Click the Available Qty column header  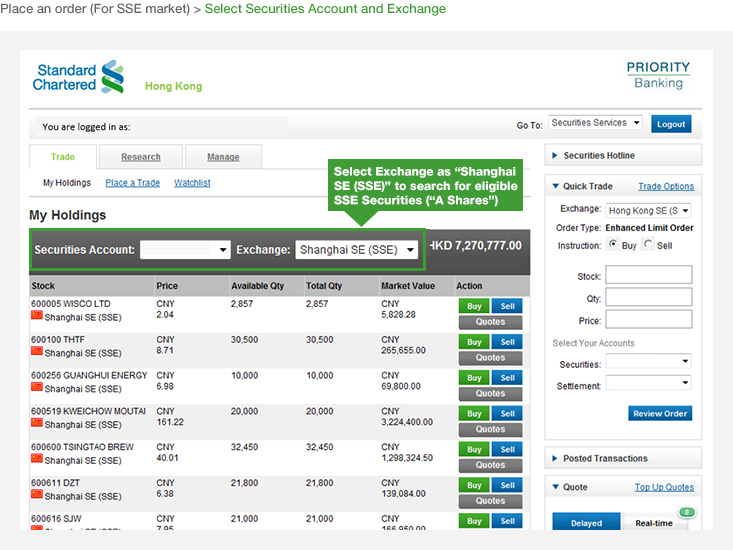[x=258, y=286]
